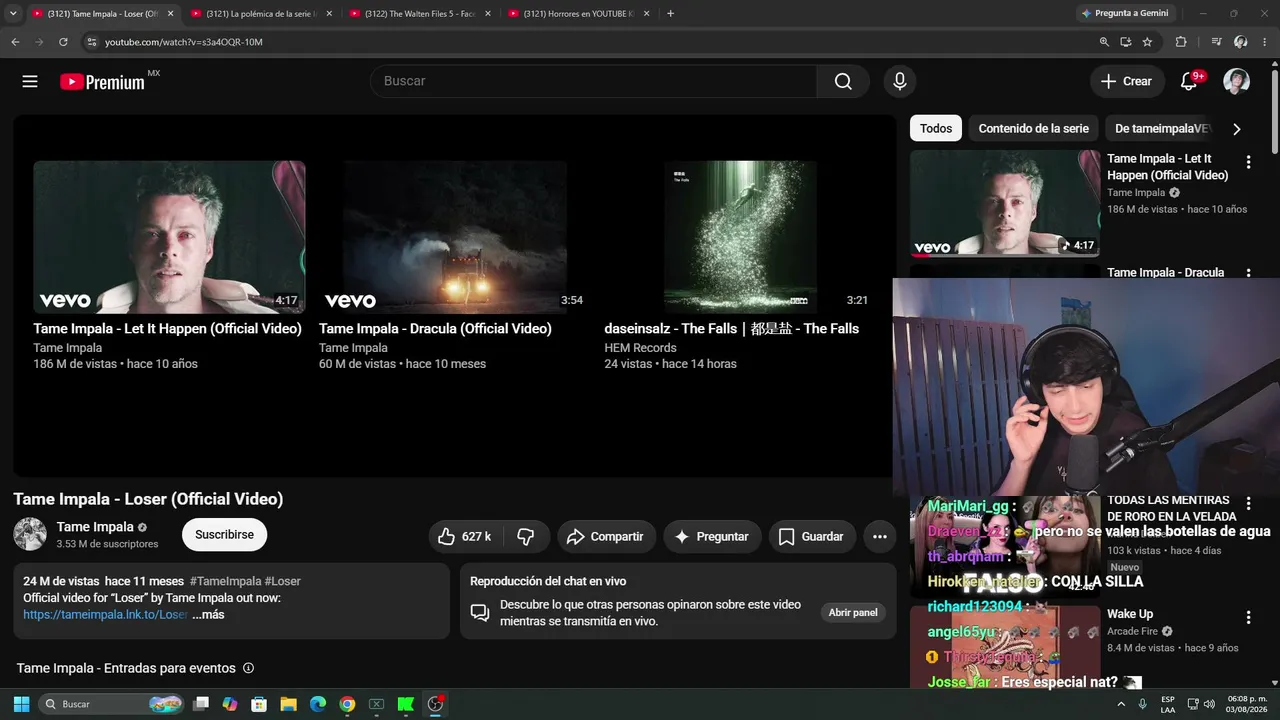
Task: Dislike the Loser video
Action: [526, 537]
